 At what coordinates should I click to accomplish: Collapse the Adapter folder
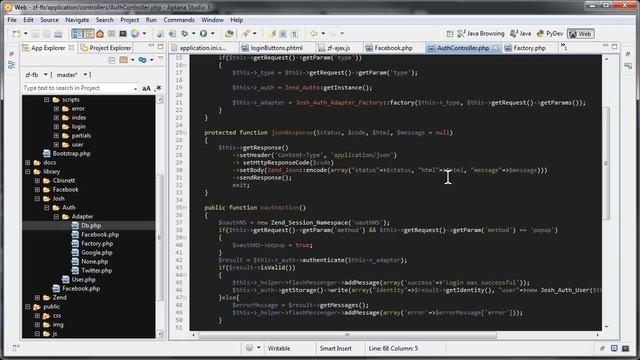(56, 216)
